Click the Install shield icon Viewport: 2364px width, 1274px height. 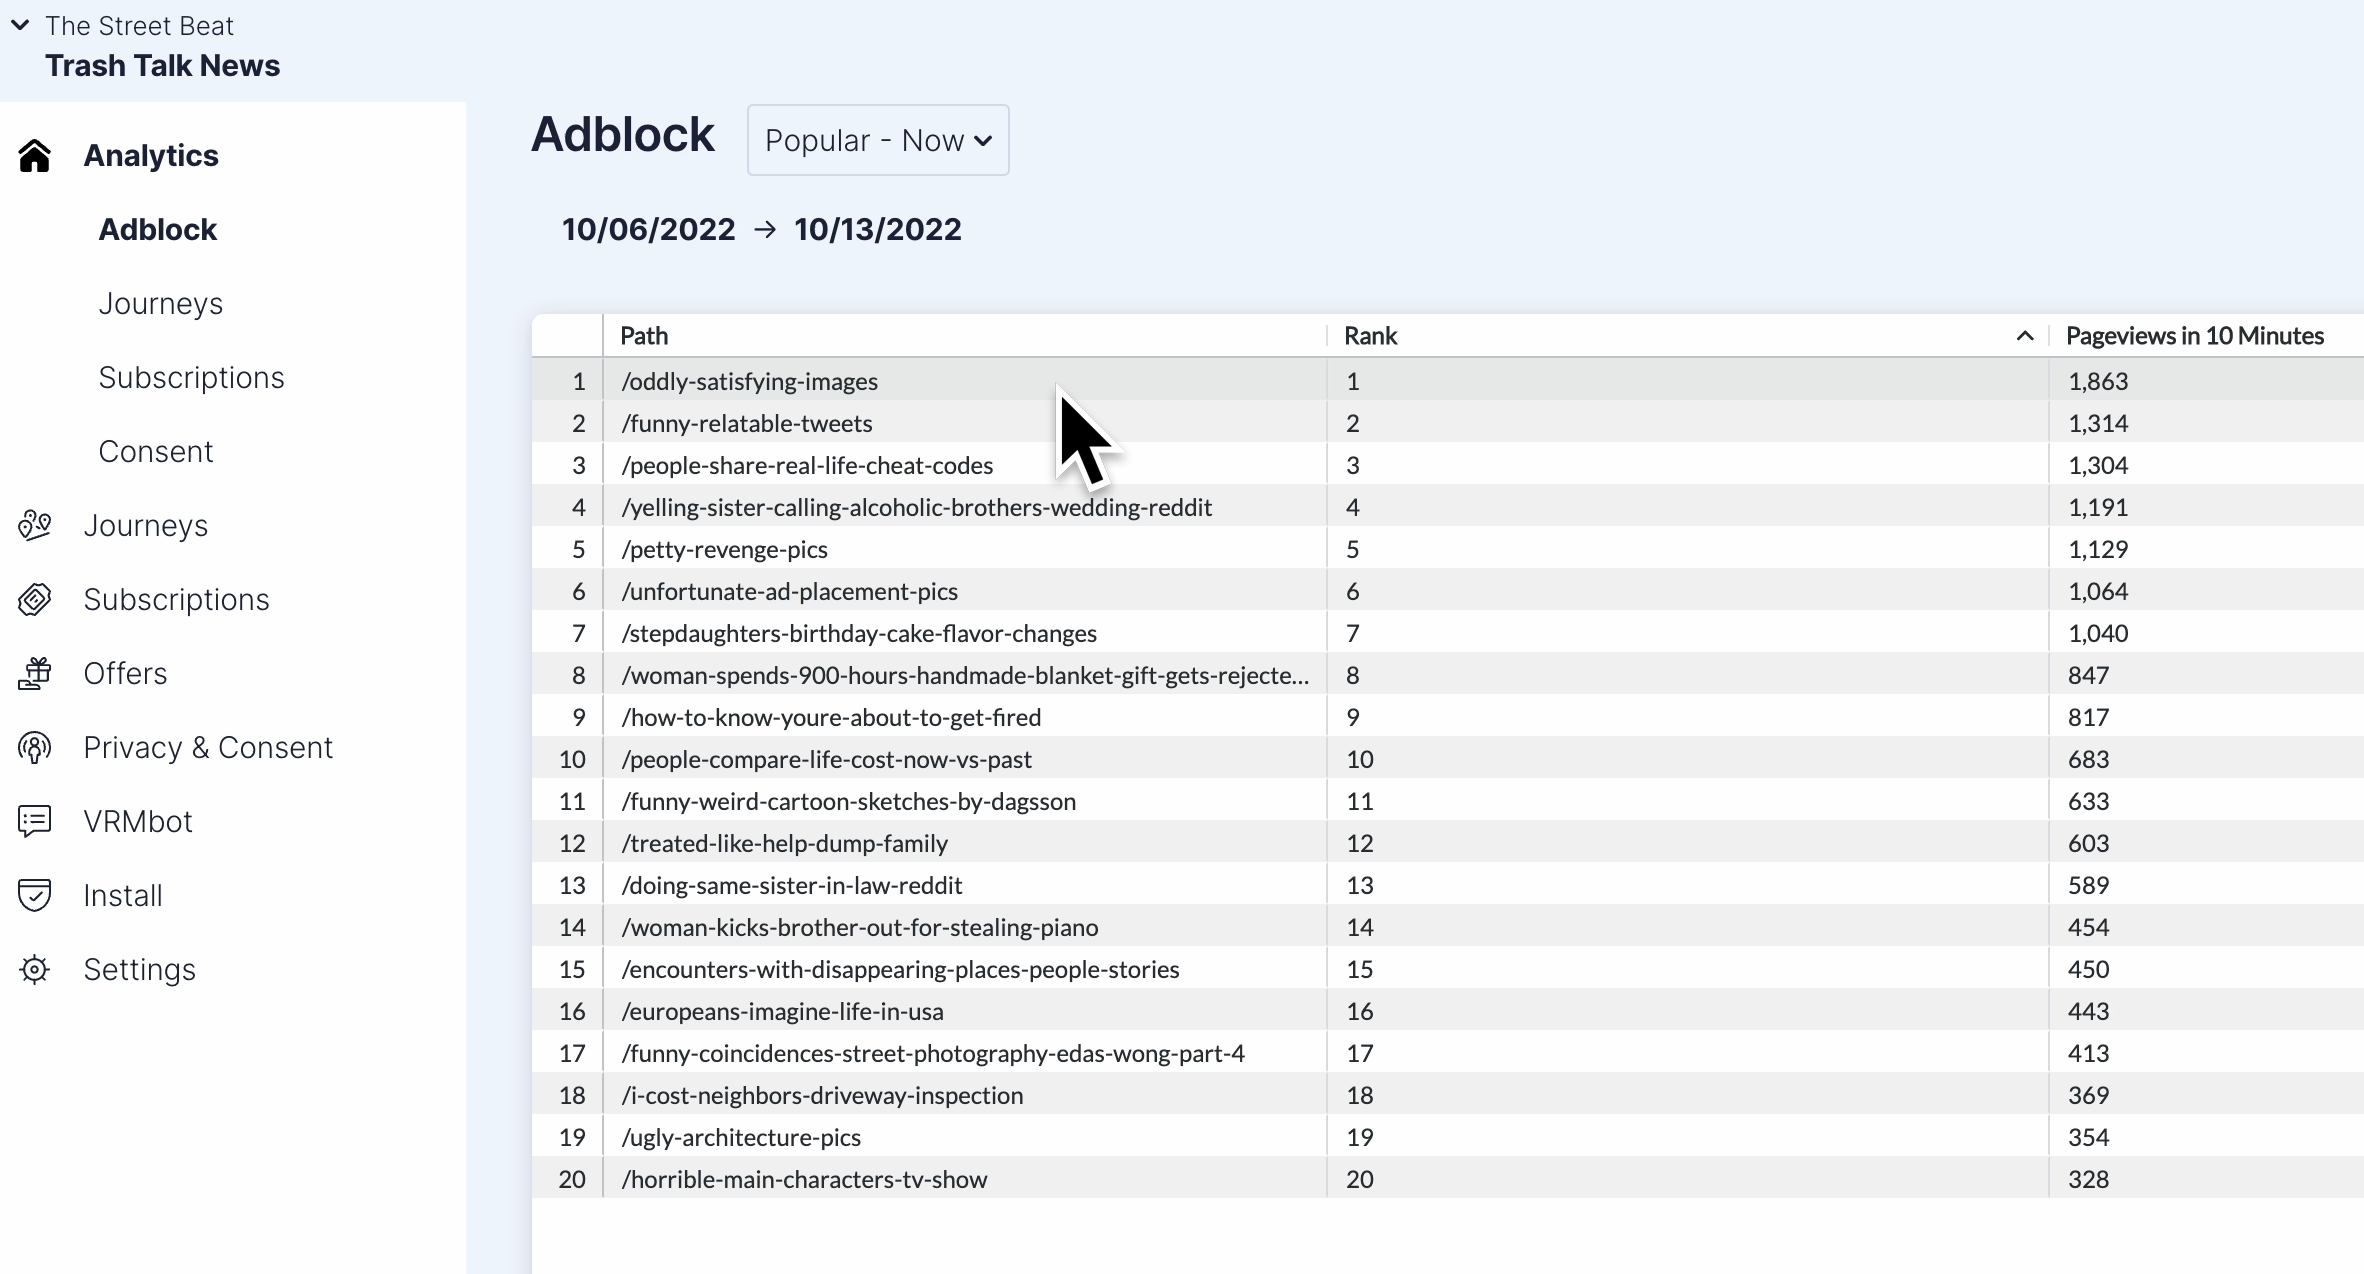pyautogui.click(x=35, y=896)
